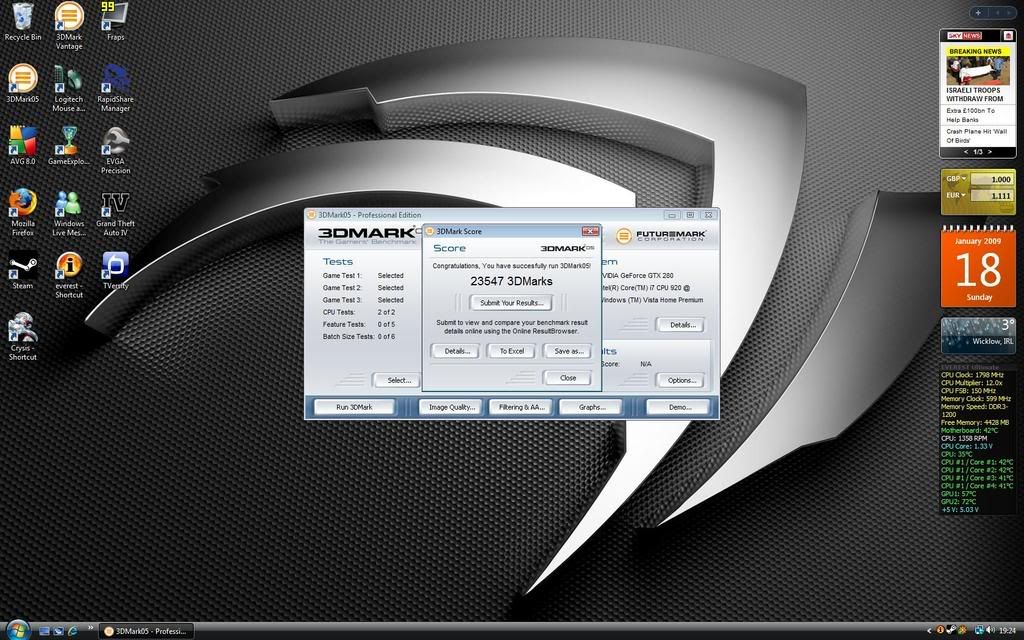Click the GBP value field in currency gadget
This screenshot has width=1024, height=640.
click(x=991, y=179)
